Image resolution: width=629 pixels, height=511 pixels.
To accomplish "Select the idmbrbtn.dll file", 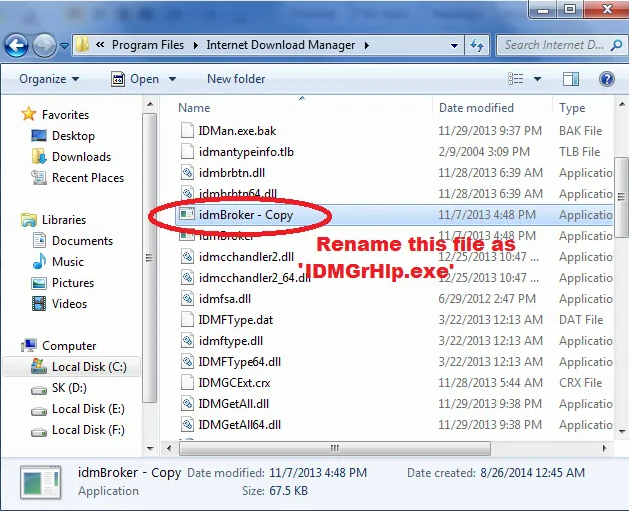I will pyautogui.click(x=231, y=173).
